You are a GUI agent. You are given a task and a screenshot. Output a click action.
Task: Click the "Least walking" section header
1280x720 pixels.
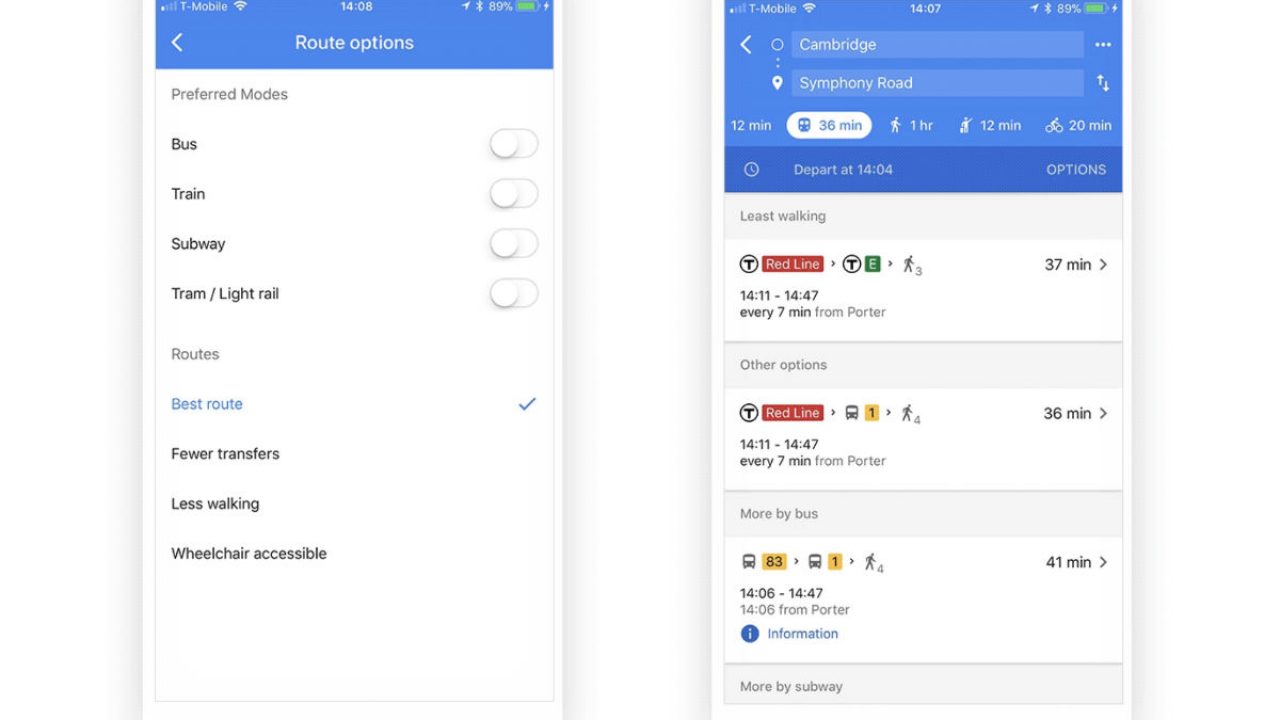tap(783, 216)
